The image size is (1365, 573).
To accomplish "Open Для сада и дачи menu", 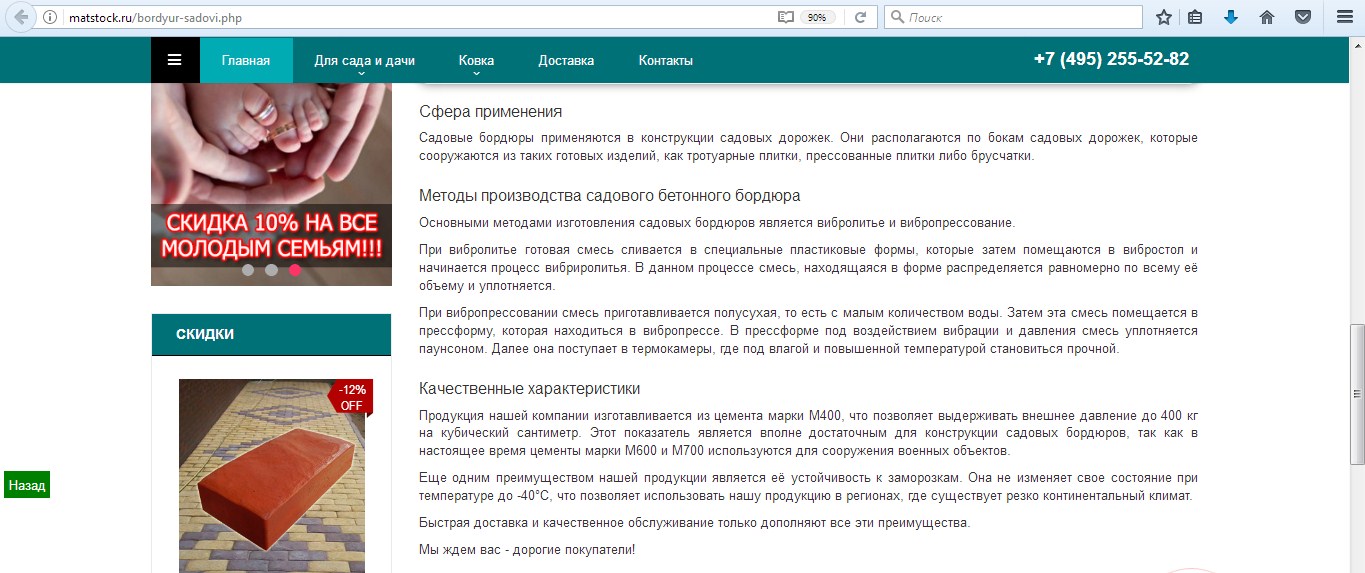I will pos(364,60).
